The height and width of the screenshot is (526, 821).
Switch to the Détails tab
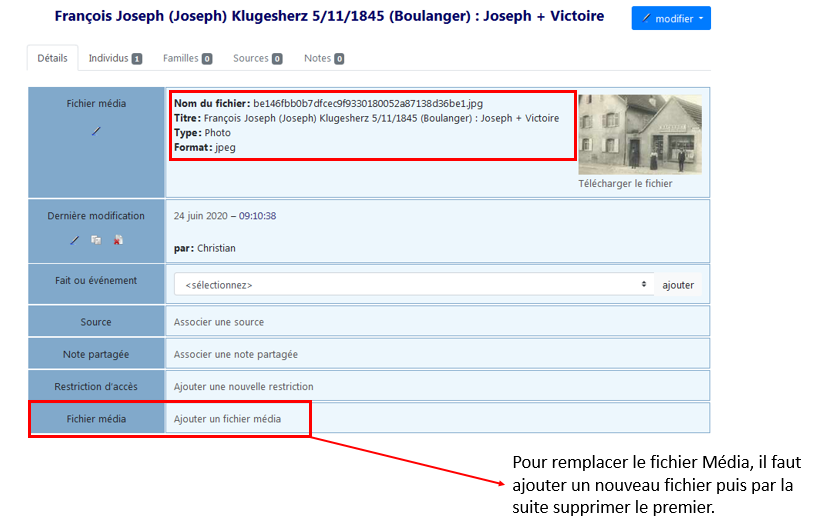[52, 58]
